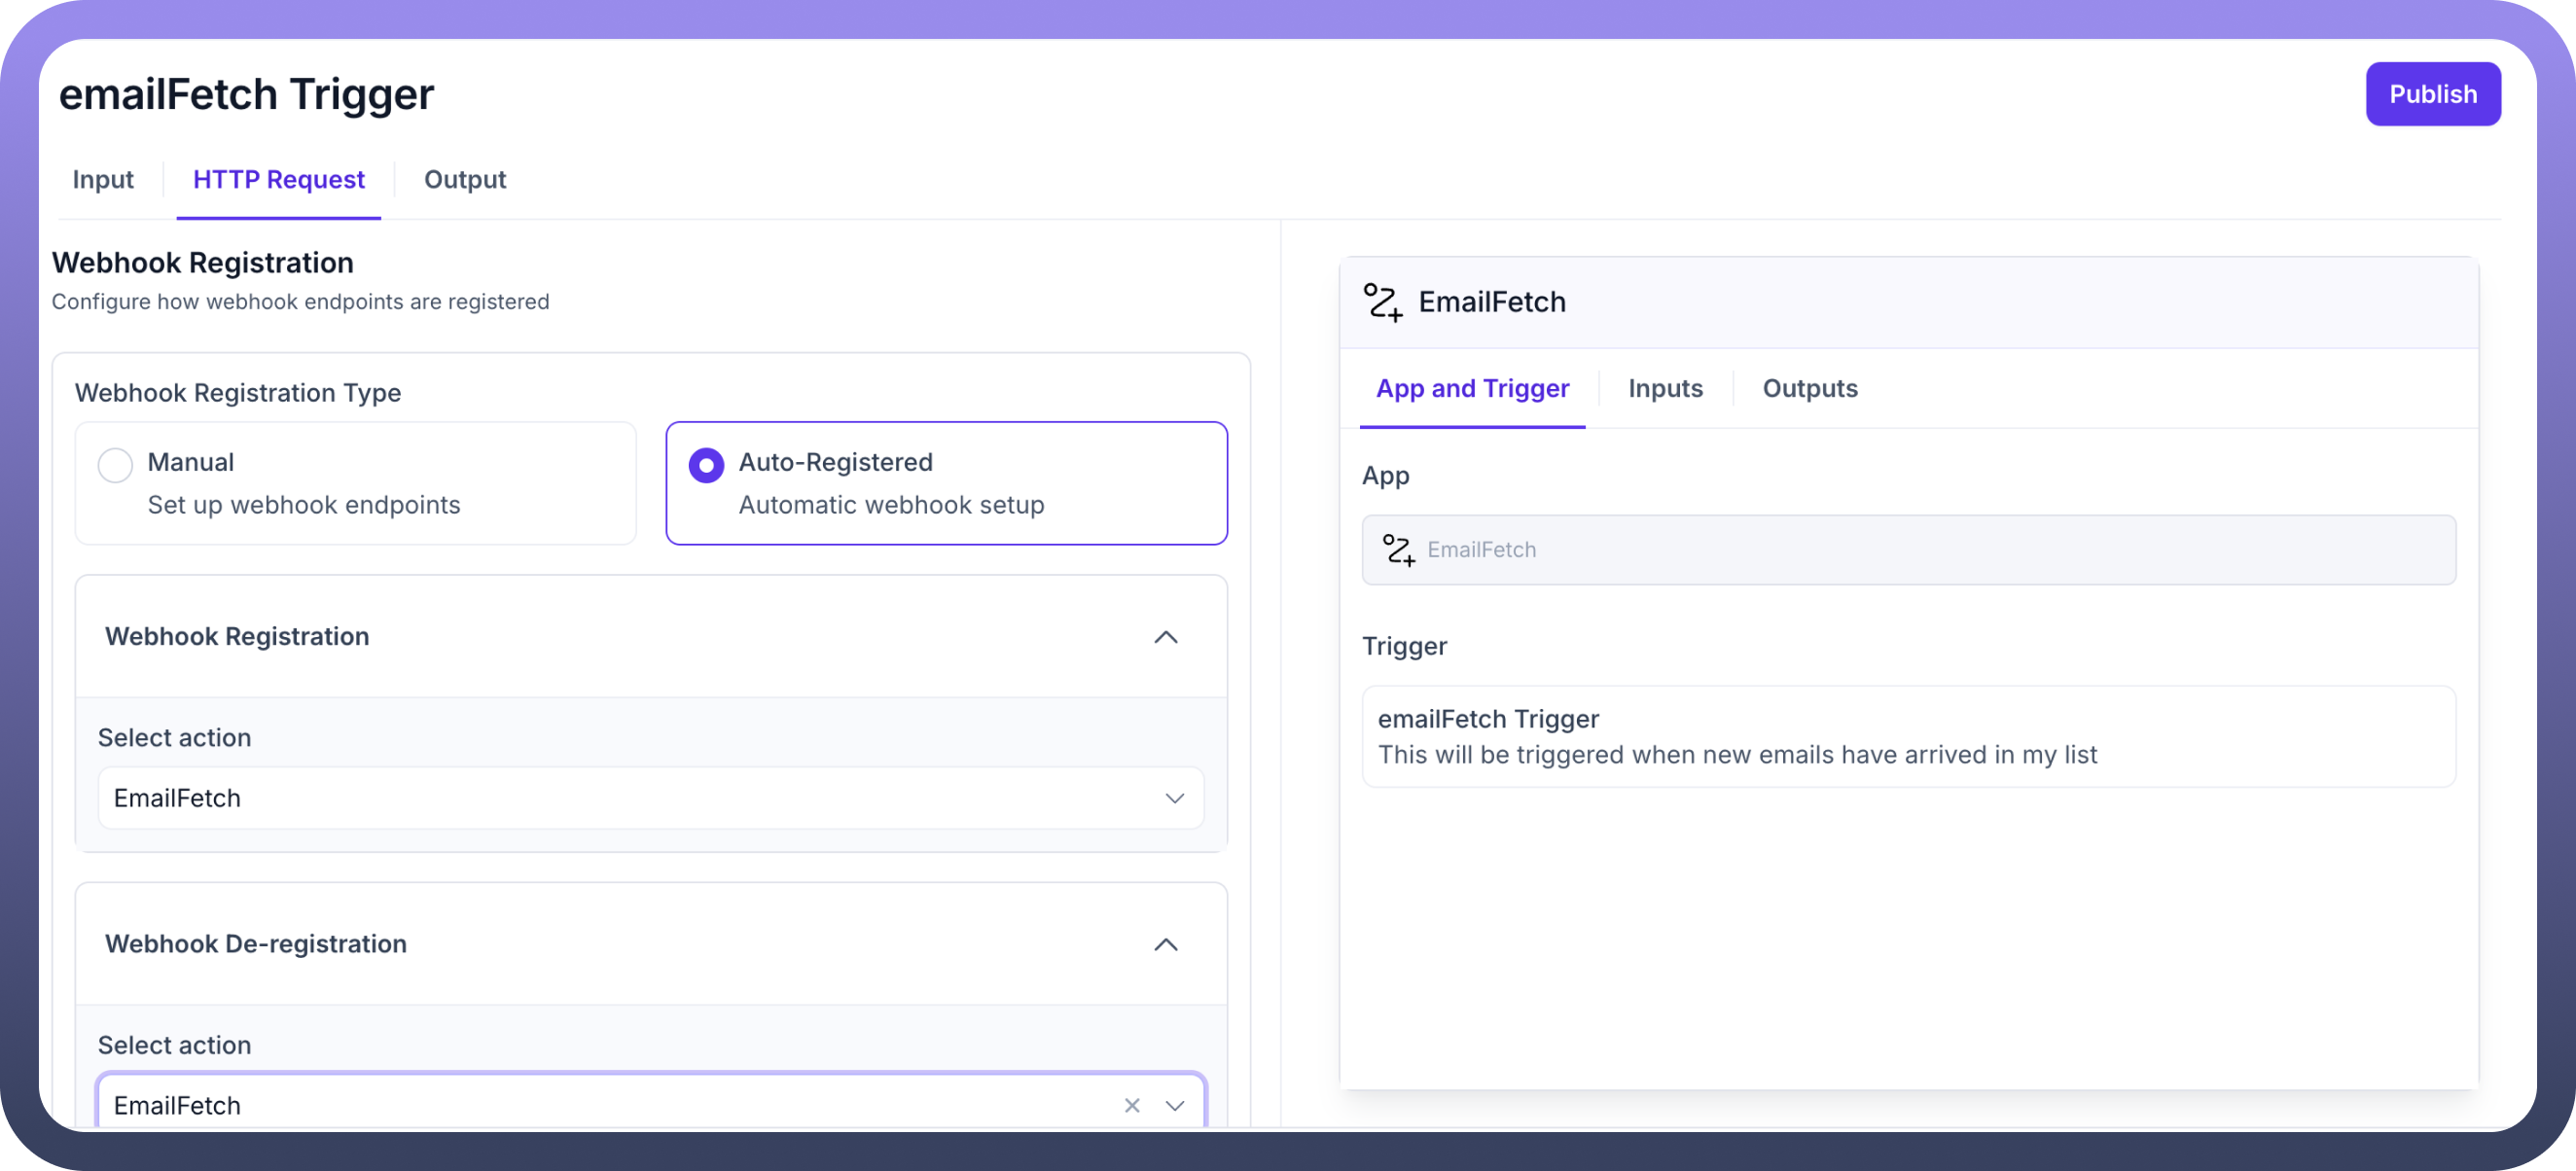Screen dimensions: 2576x1171
Task: Switch to the Input tab
Action: tap(103, 180)
